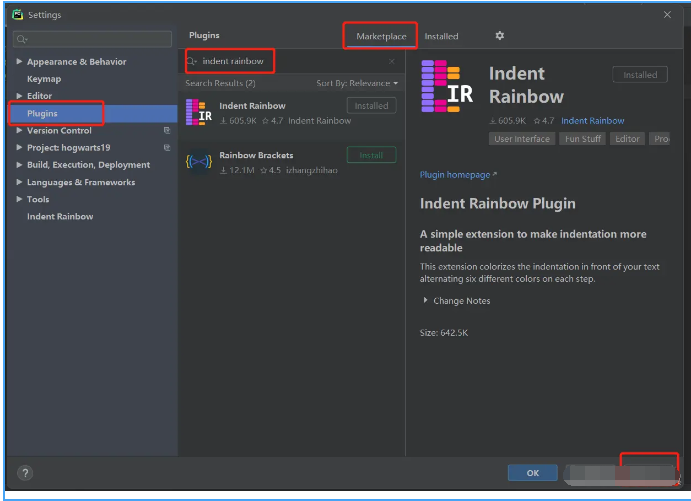Select Tools settings category
The width and height of the screenshot is (691, 501).
tap(38, 199)
